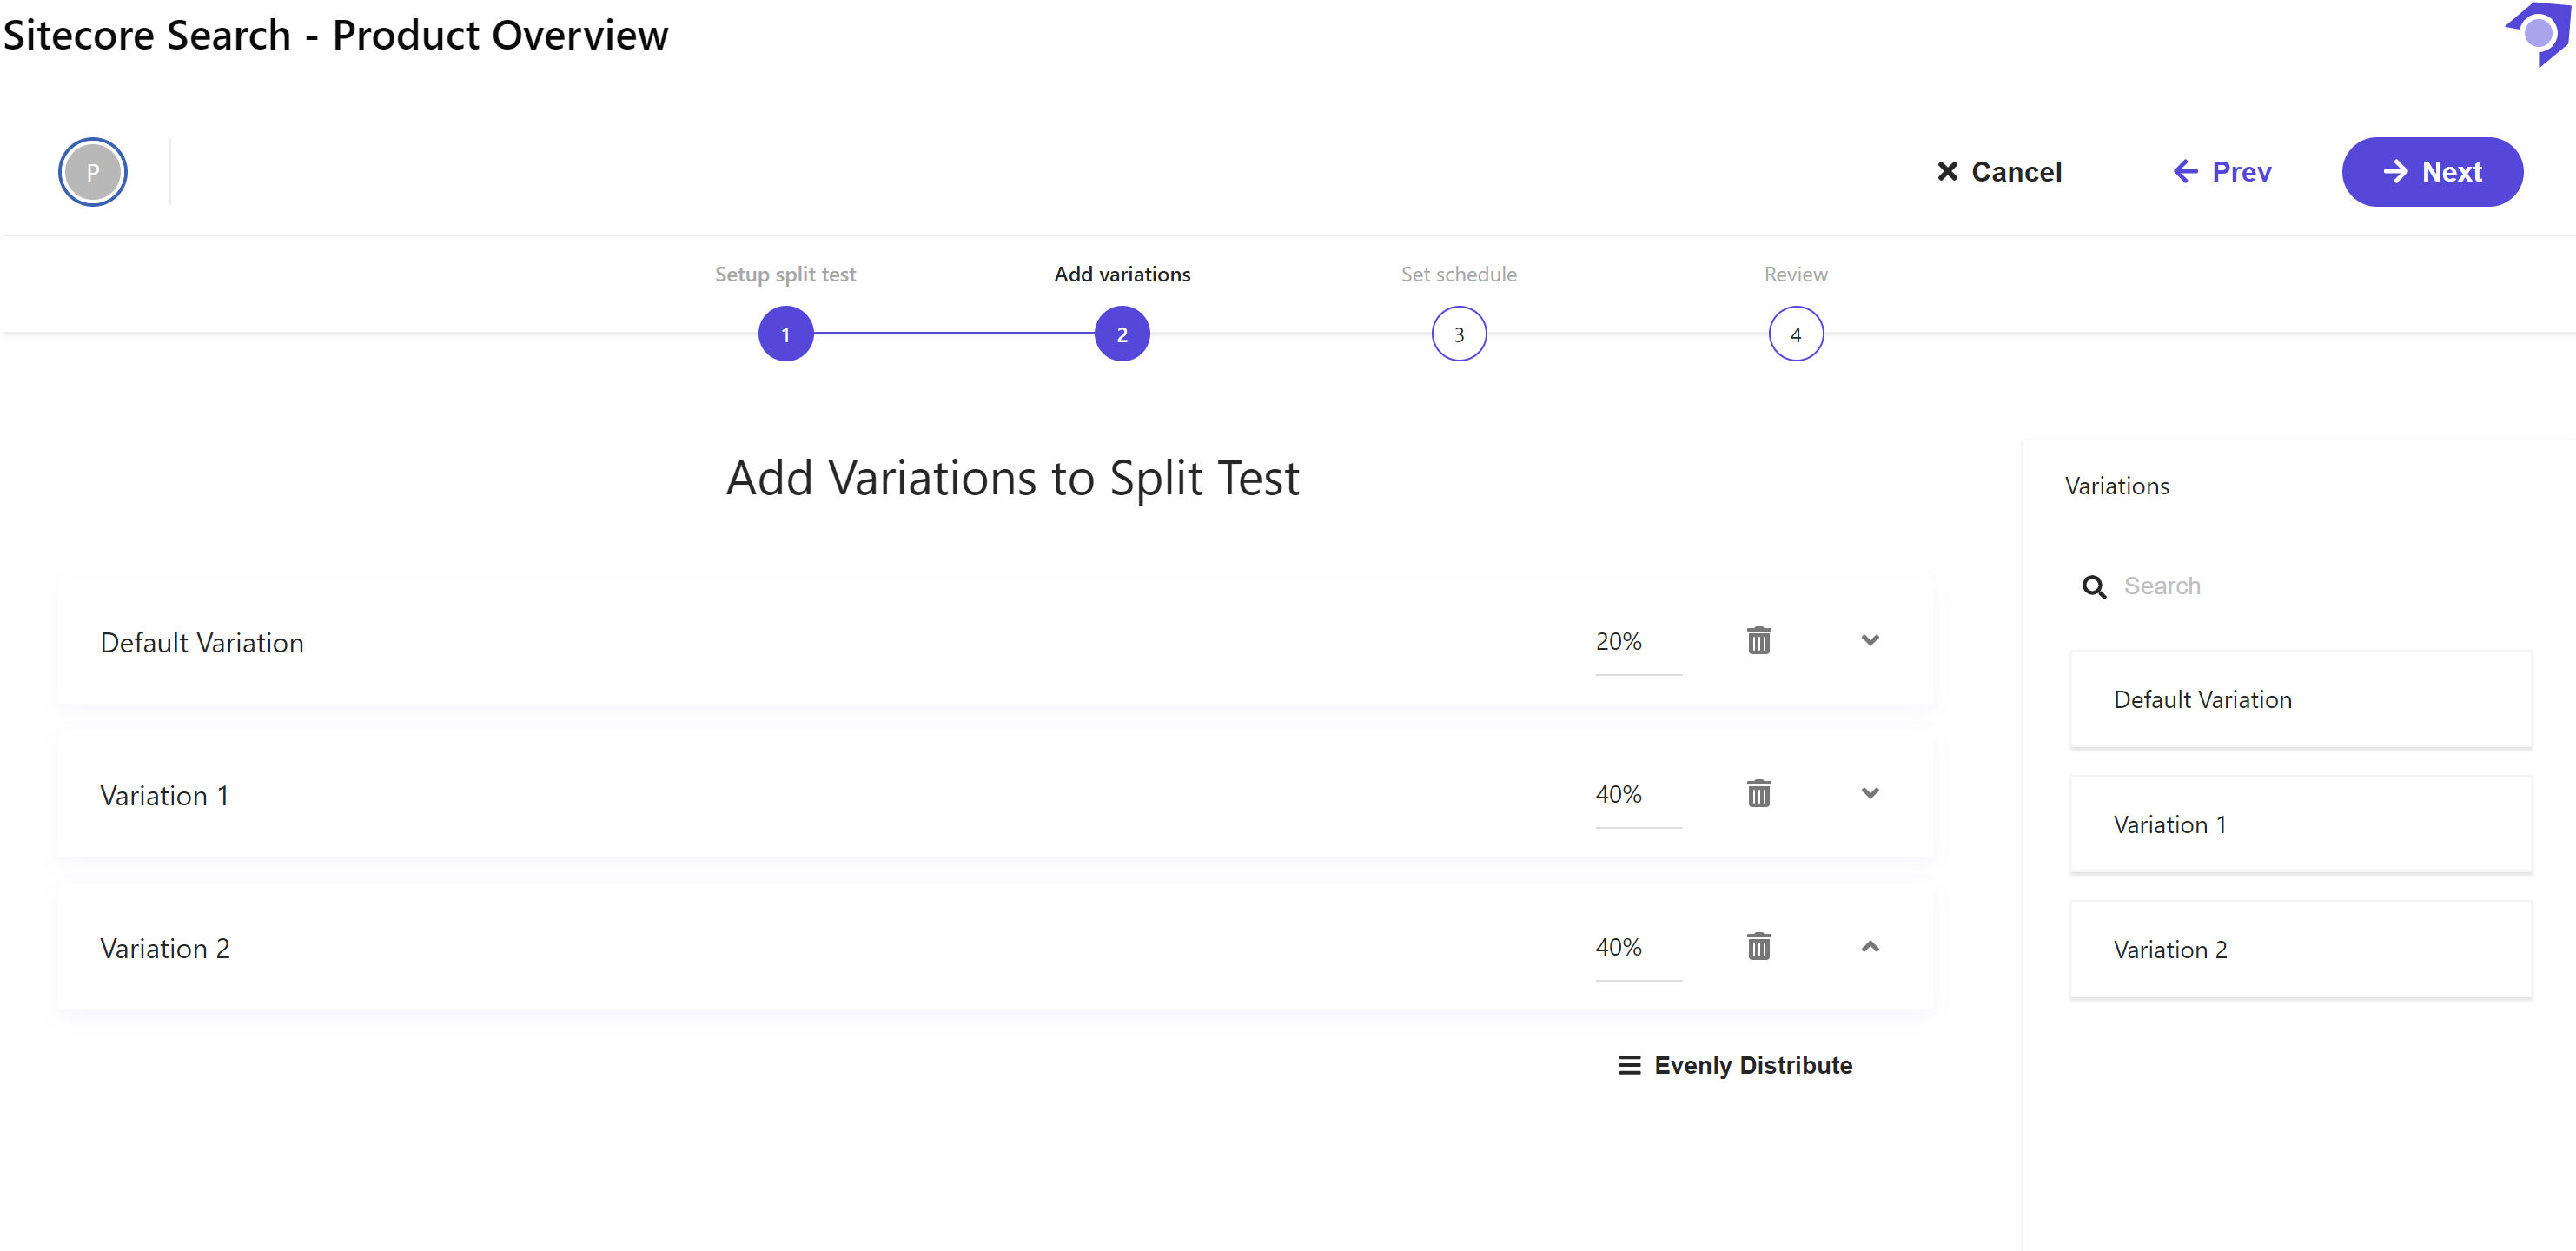Viewport: 2576px width, 1251px height.
Task: Click the Sitecore Search logo icon
Action: [2538, 34]
